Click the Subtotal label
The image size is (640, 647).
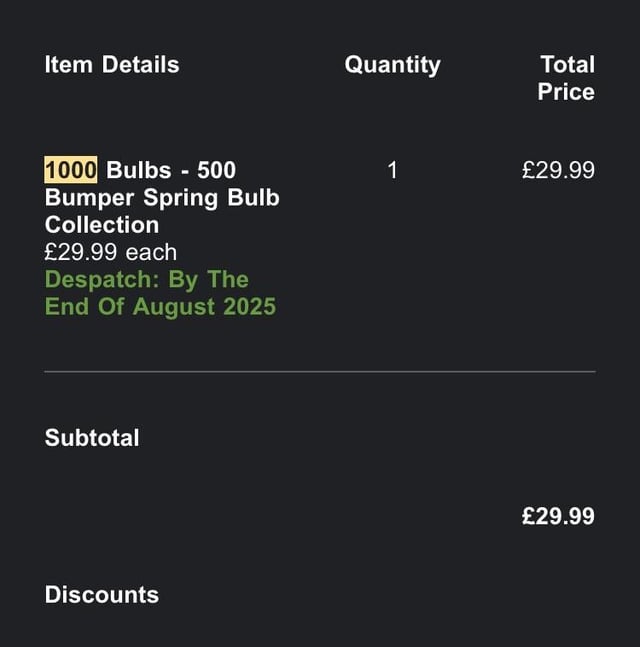(92, 438)
